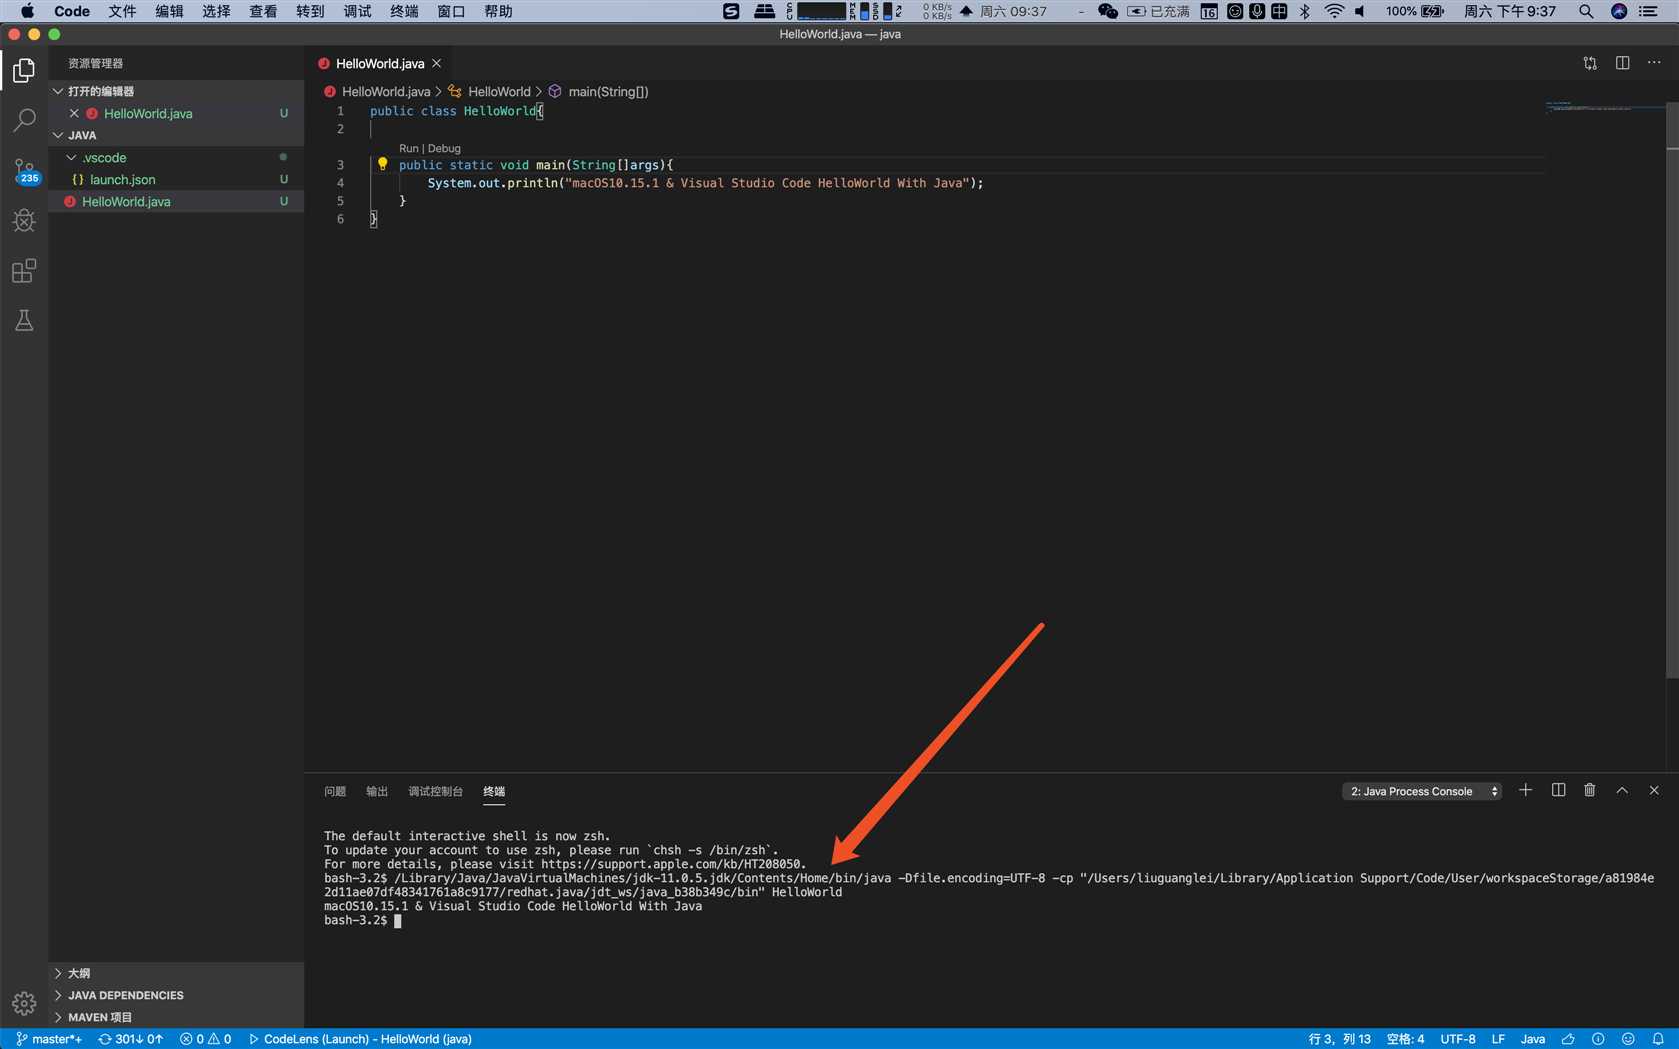This screenshot has width=1679, height=1049.
Task: Open Wi-Fi menu in macOS menu bar
Action: pos(1334,11)
